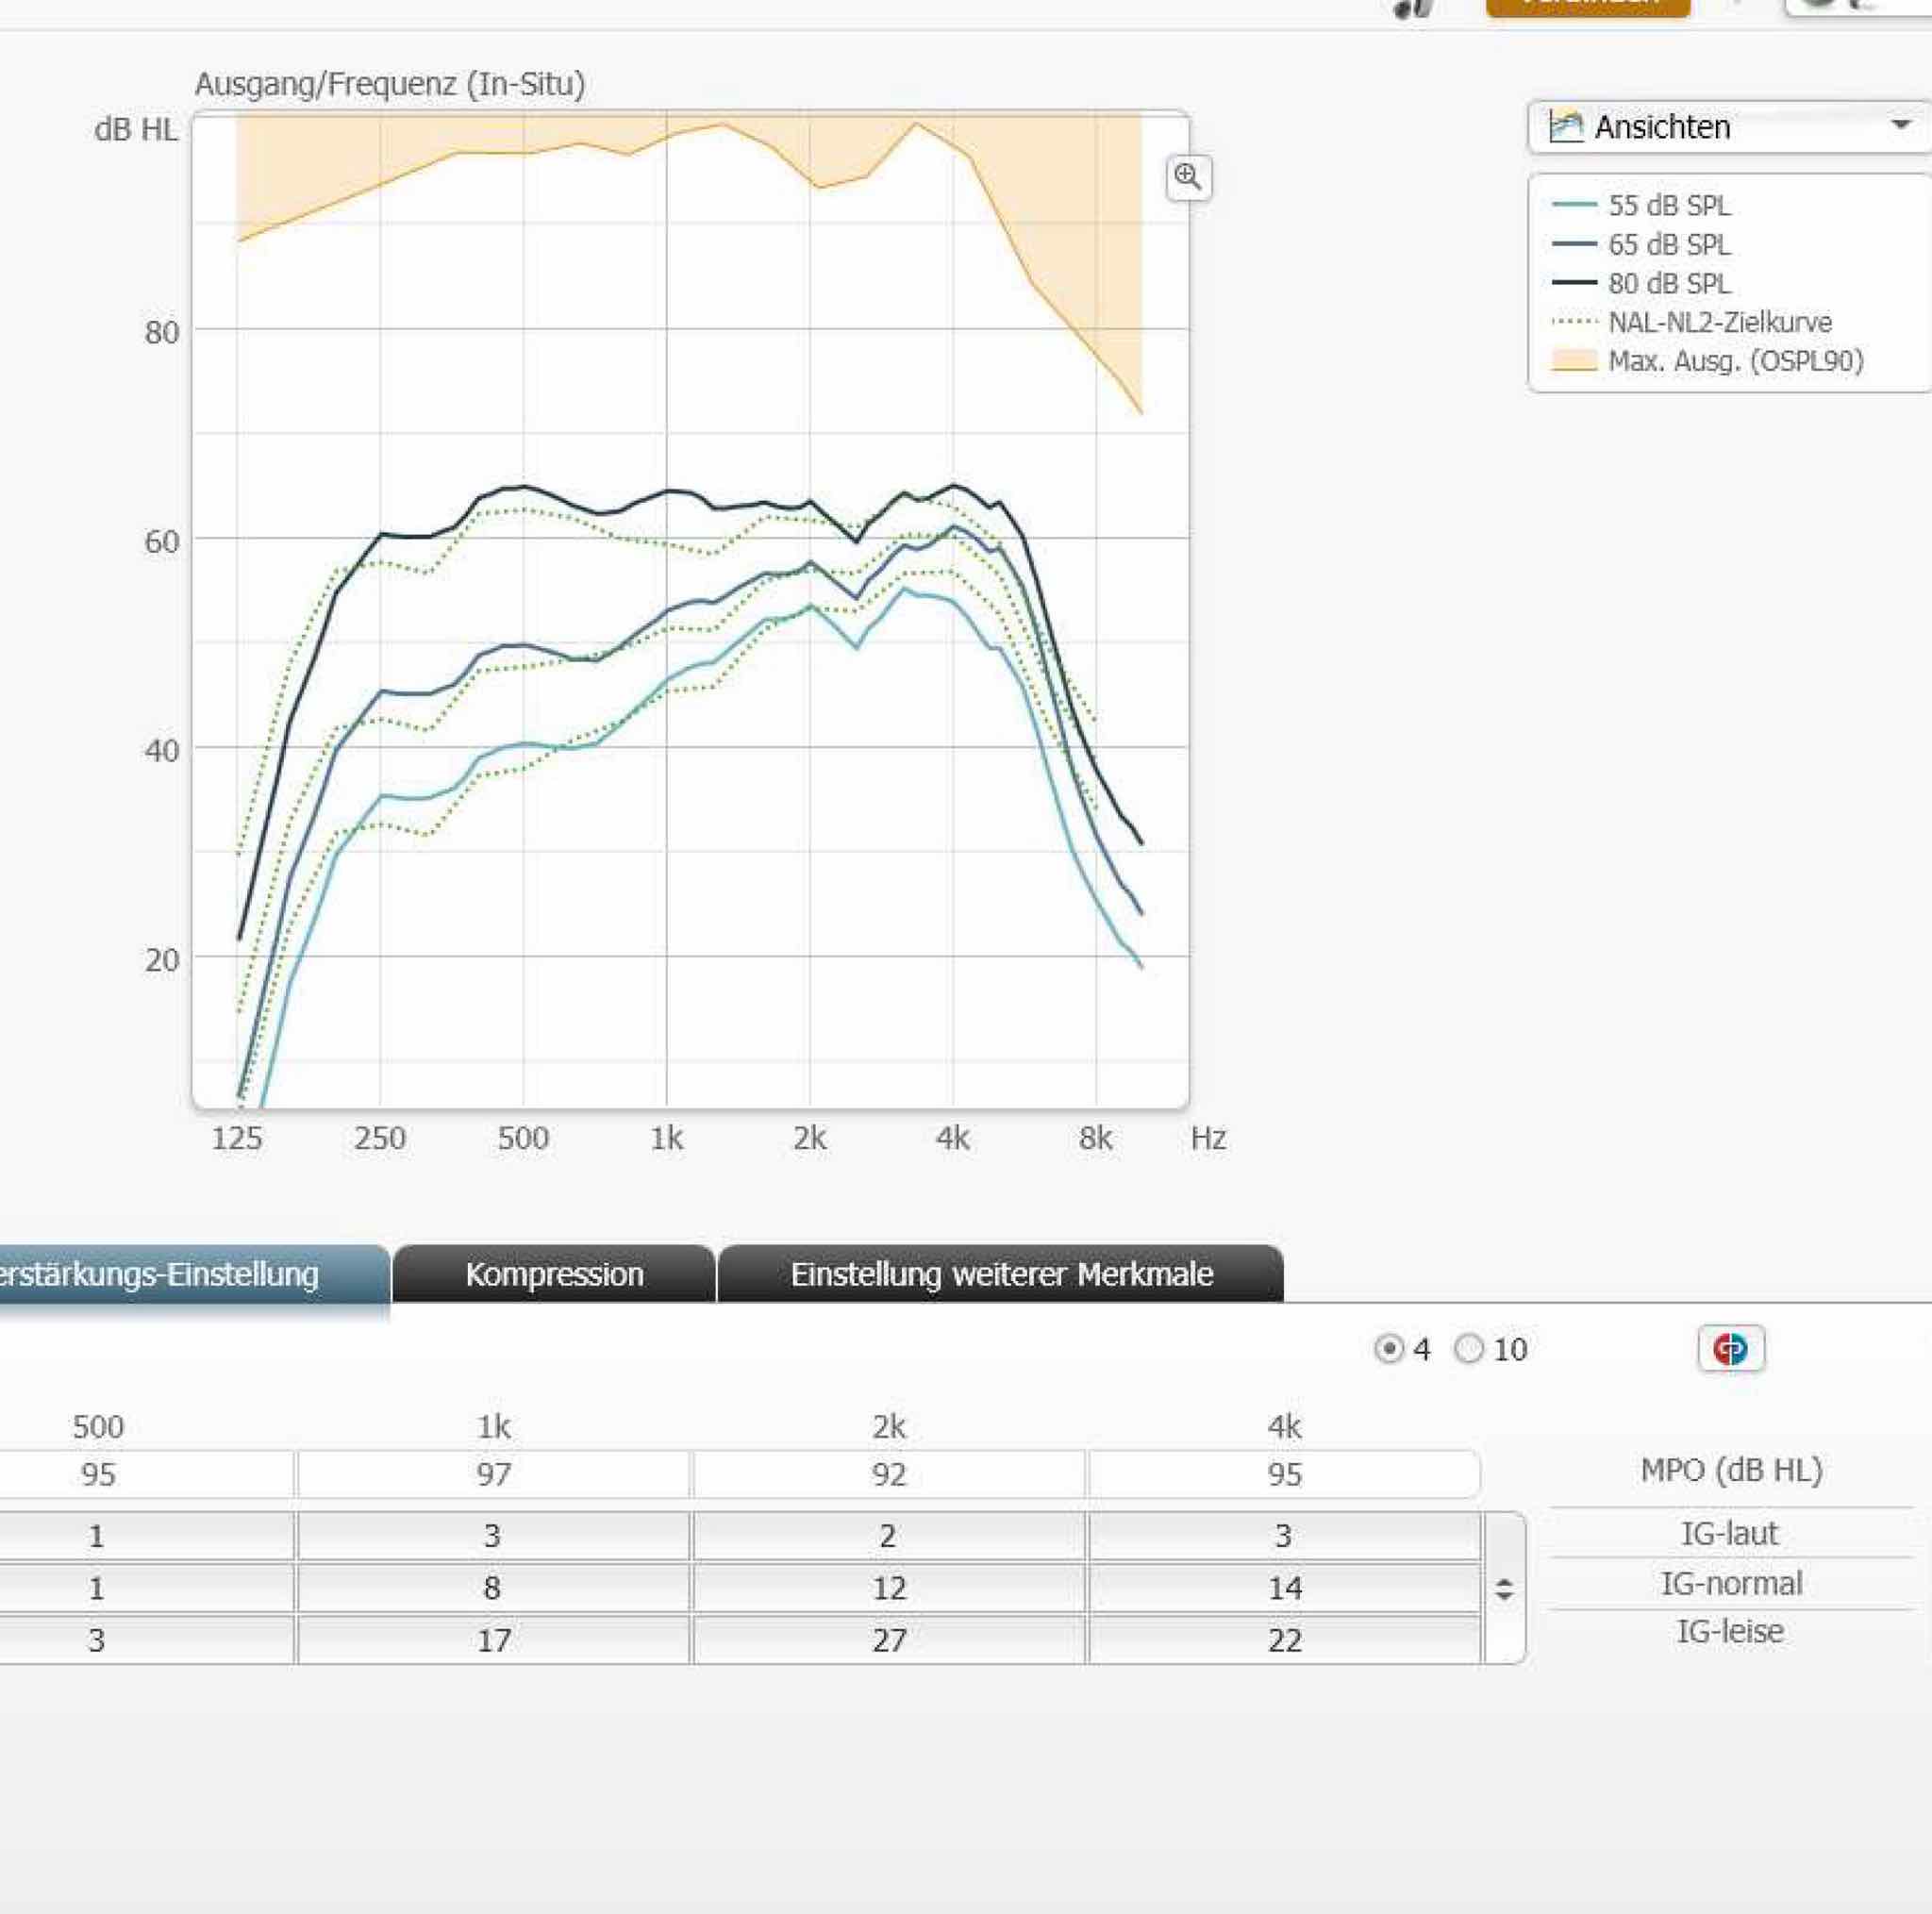The width and height of the screenshot is (1932, 1914).
Task: Click the 55 dB SPL legend entry
Action: tap(1668, 206)
